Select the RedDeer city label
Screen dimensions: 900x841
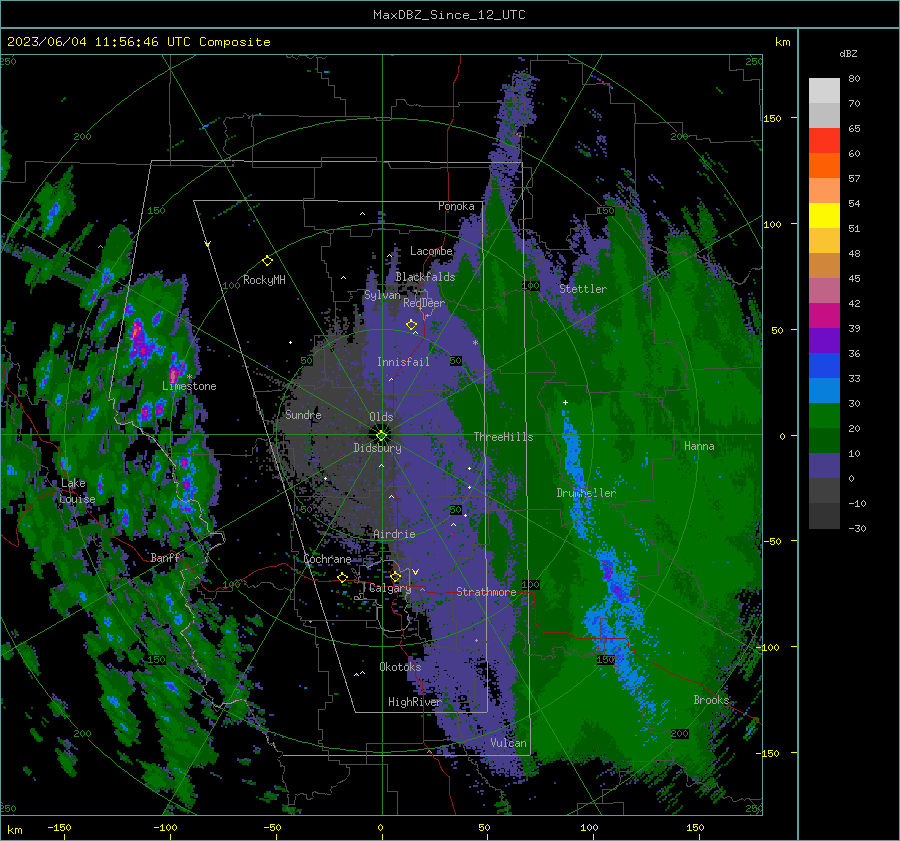click(424, 303)
